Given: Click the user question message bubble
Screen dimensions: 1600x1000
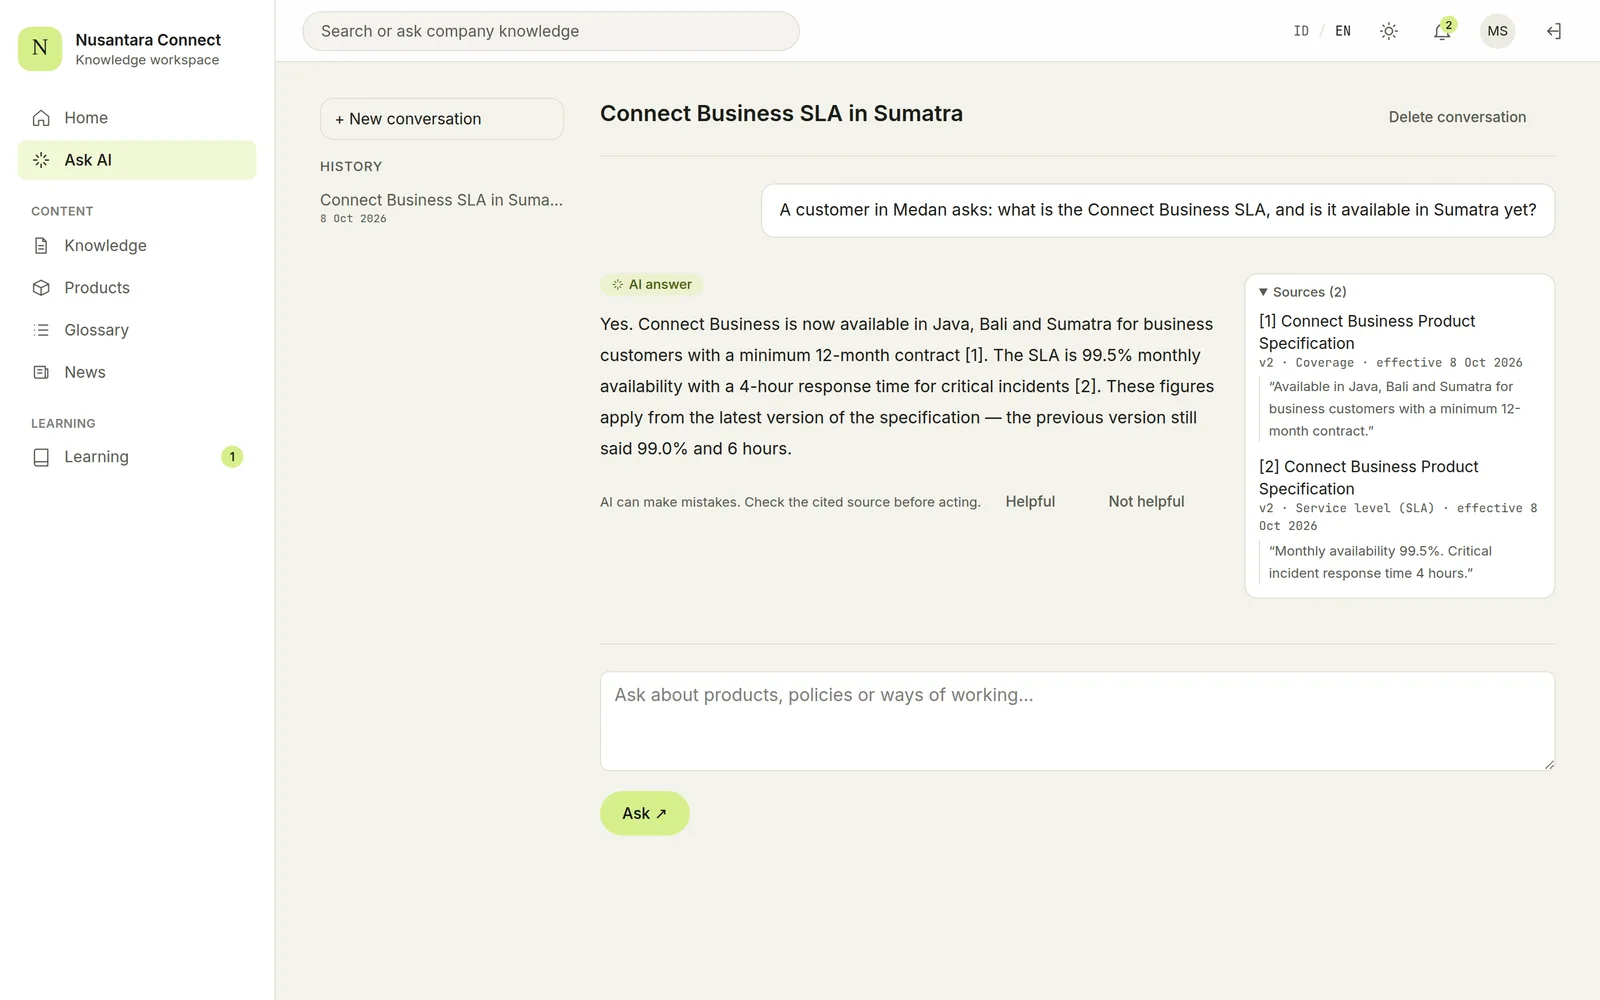Looking at the screenshot, I should click(x=1158, y=210).
